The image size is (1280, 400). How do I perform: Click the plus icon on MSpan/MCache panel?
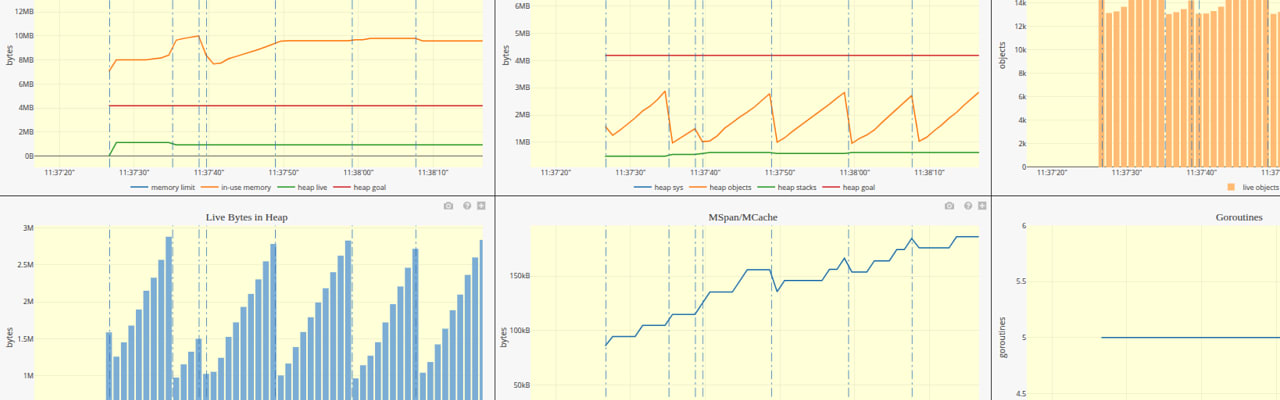[x=983, y=206]
